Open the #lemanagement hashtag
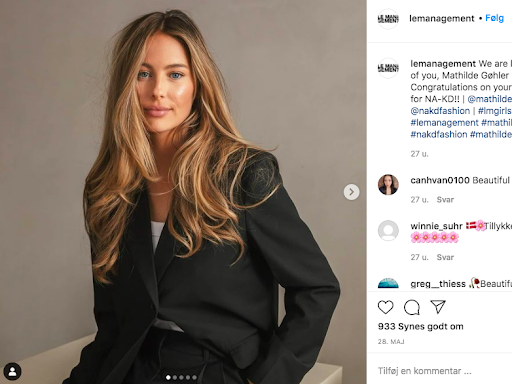Screen dimensions: 512x384 tap(444, 123)
